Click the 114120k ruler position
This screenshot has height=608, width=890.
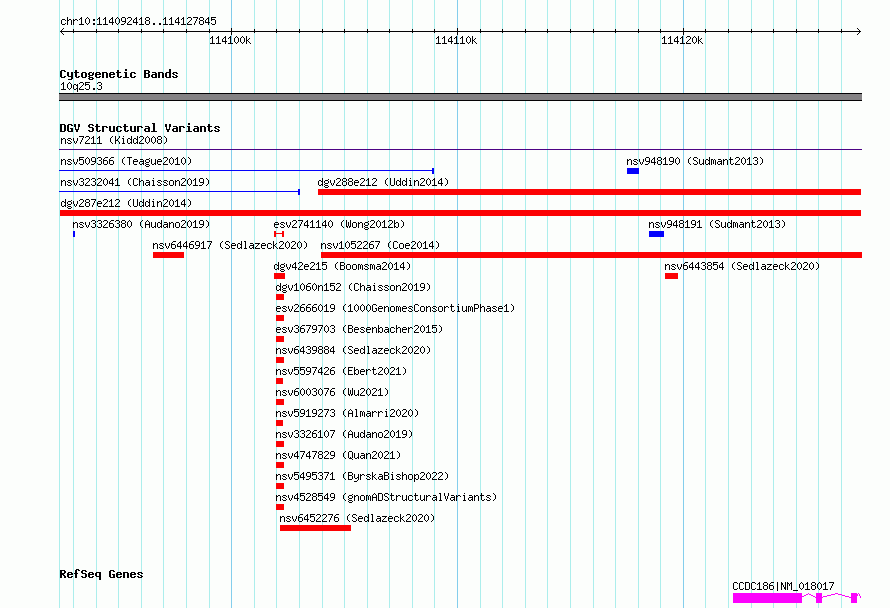(x=682, y=40)
